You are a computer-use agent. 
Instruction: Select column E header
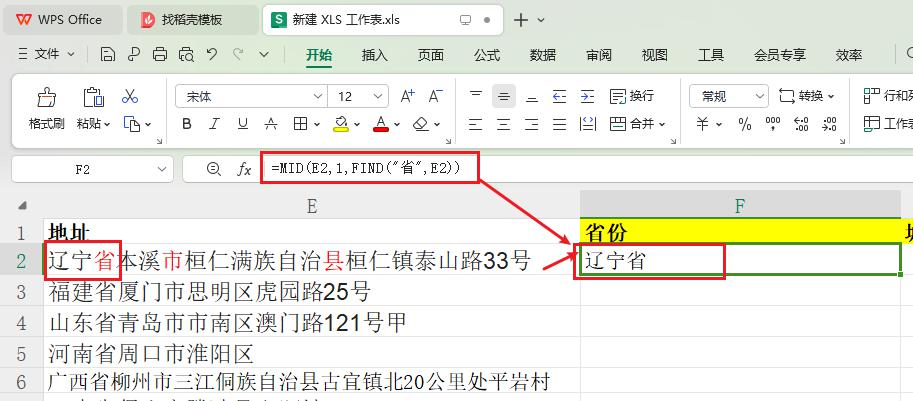(312, 205)
